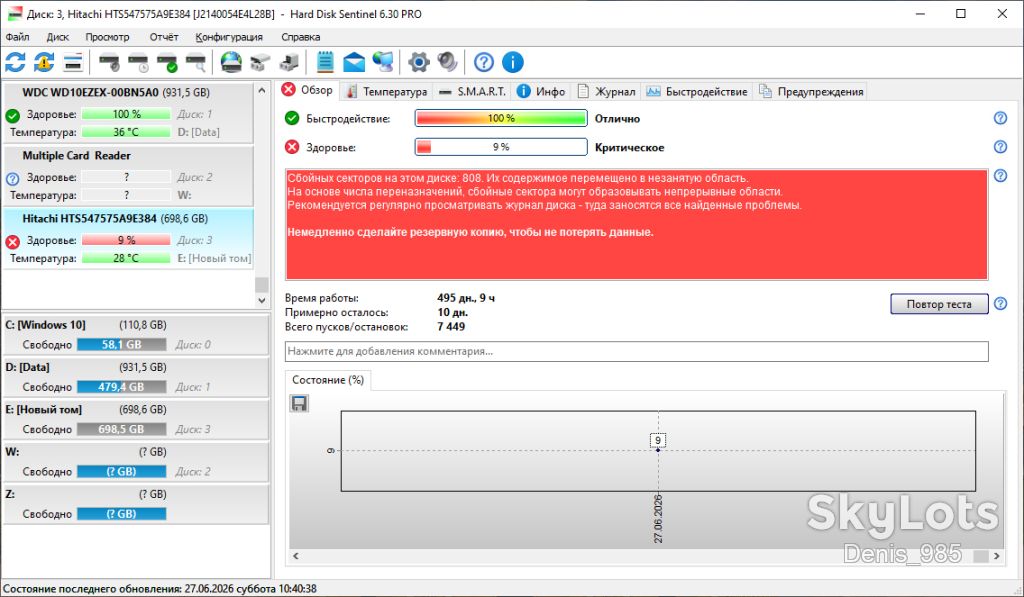Click the graph's scroll left arrow
The height and width of the screenshot is (597, 1024).
click(296, 556)
